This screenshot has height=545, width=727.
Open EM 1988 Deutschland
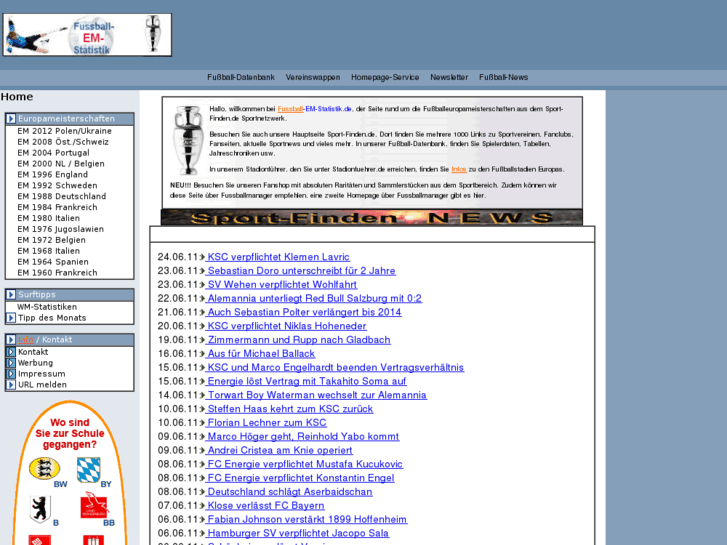(x=62, y=197)
